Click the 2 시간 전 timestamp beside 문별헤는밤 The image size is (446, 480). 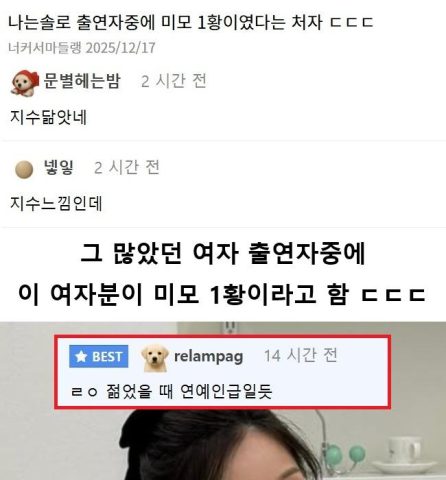[x=174, y=81]
